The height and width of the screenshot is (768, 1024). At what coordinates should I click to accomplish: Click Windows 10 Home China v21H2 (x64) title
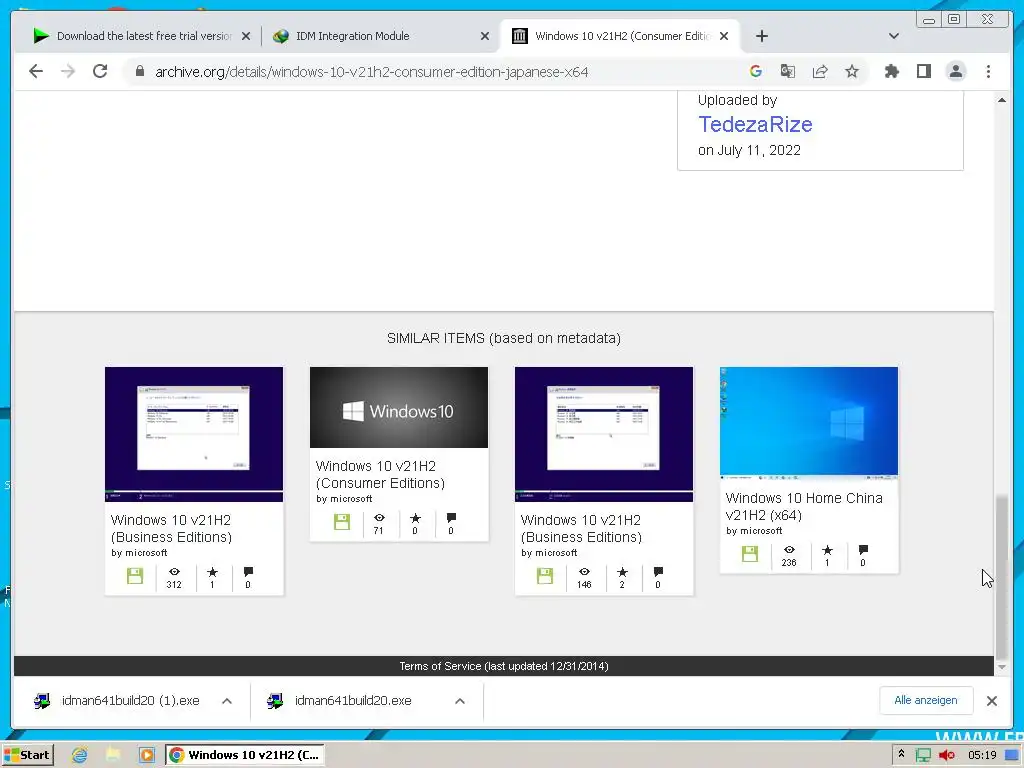804,507
